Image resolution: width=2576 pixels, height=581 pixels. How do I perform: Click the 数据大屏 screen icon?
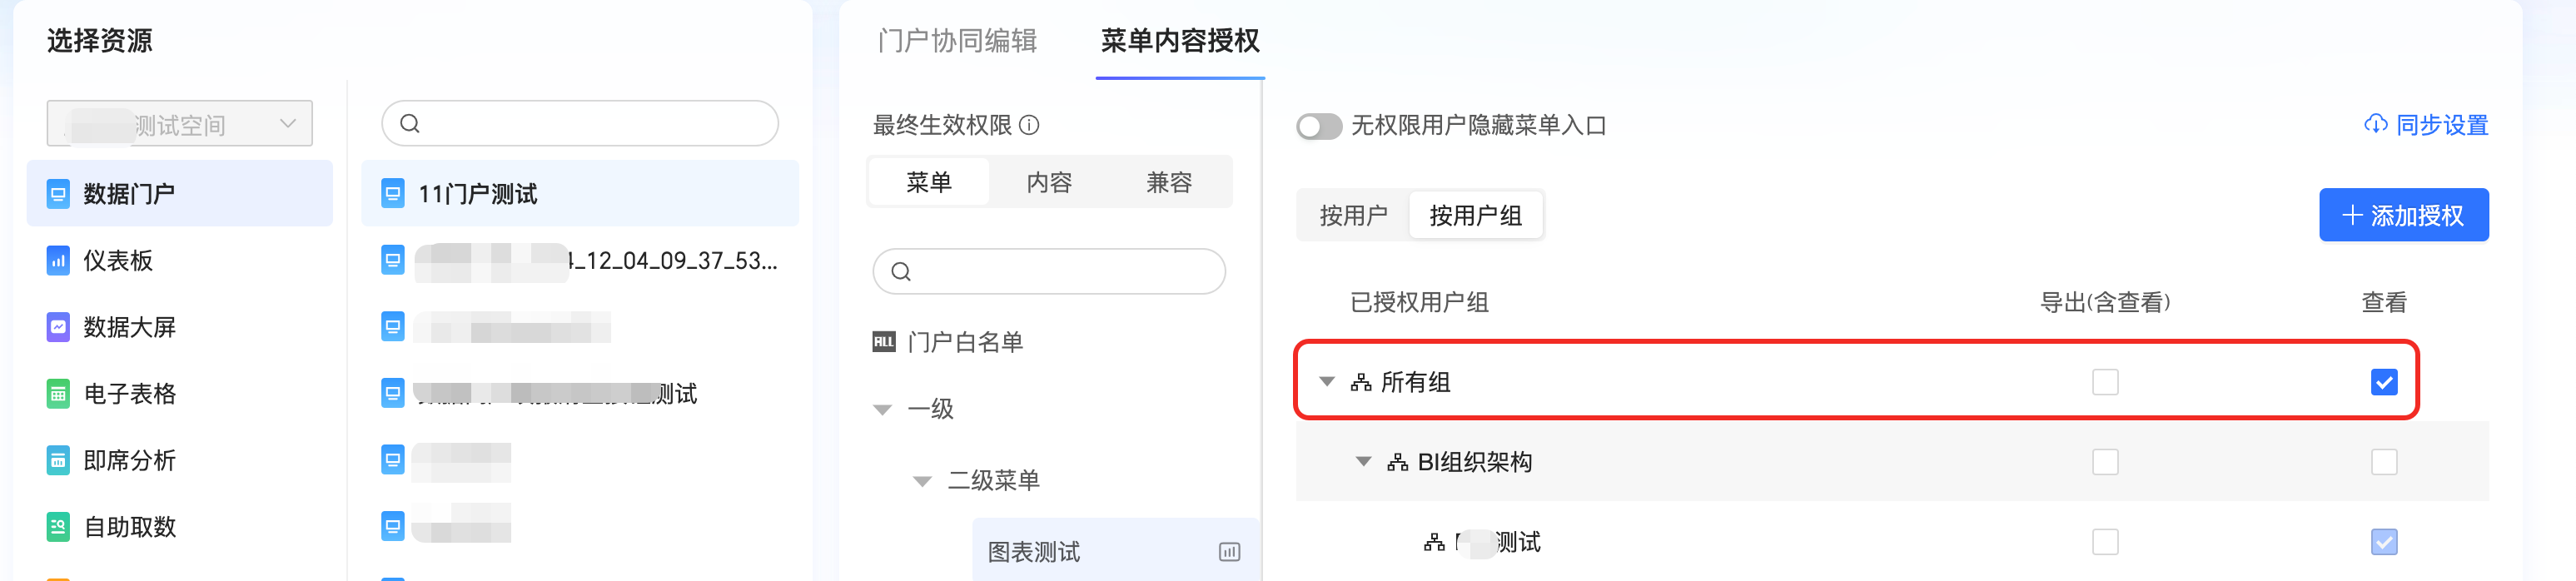tap(58, 327)
